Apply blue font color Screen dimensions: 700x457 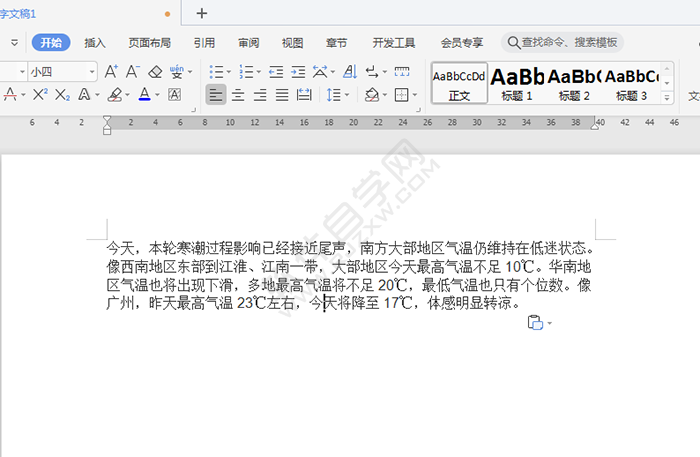[145, 95]
